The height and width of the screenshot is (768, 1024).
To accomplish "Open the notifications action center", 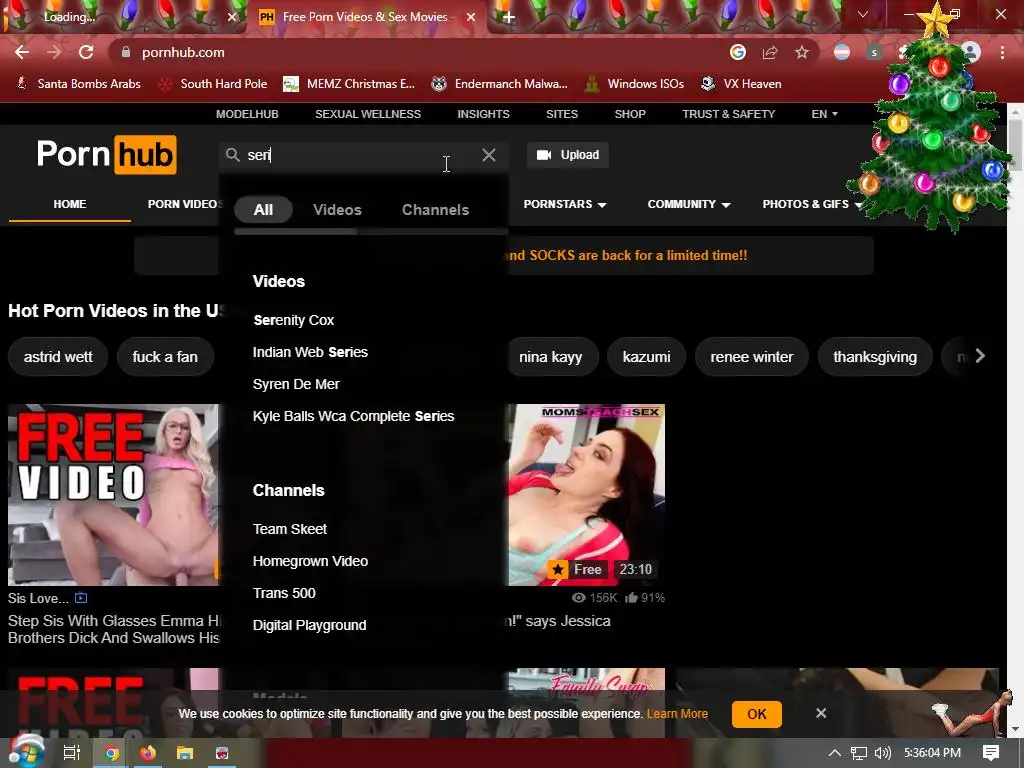I will coord(991,753).
